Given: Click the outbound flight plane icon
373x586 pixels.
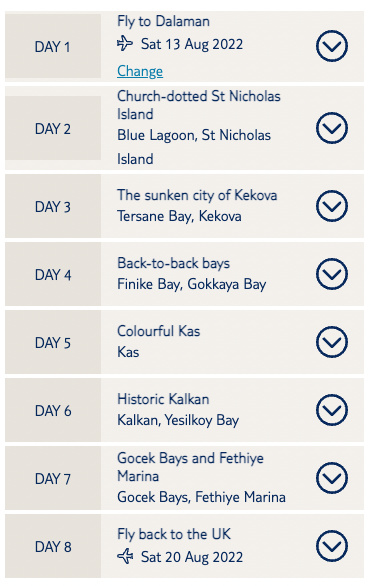Looking at the screenshot, I should (x=125, y=43).
